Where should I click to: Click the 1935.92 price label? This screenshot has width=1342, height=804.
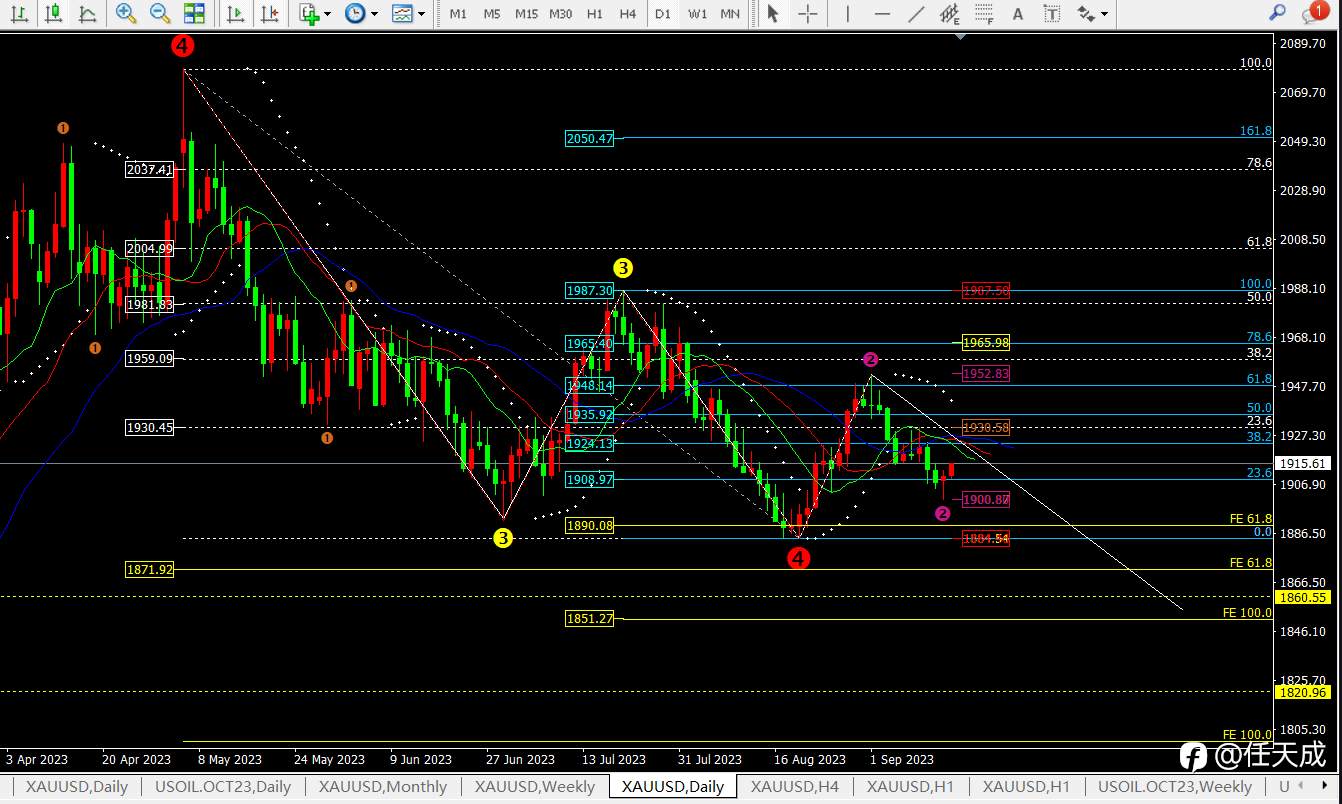[590, 414]
